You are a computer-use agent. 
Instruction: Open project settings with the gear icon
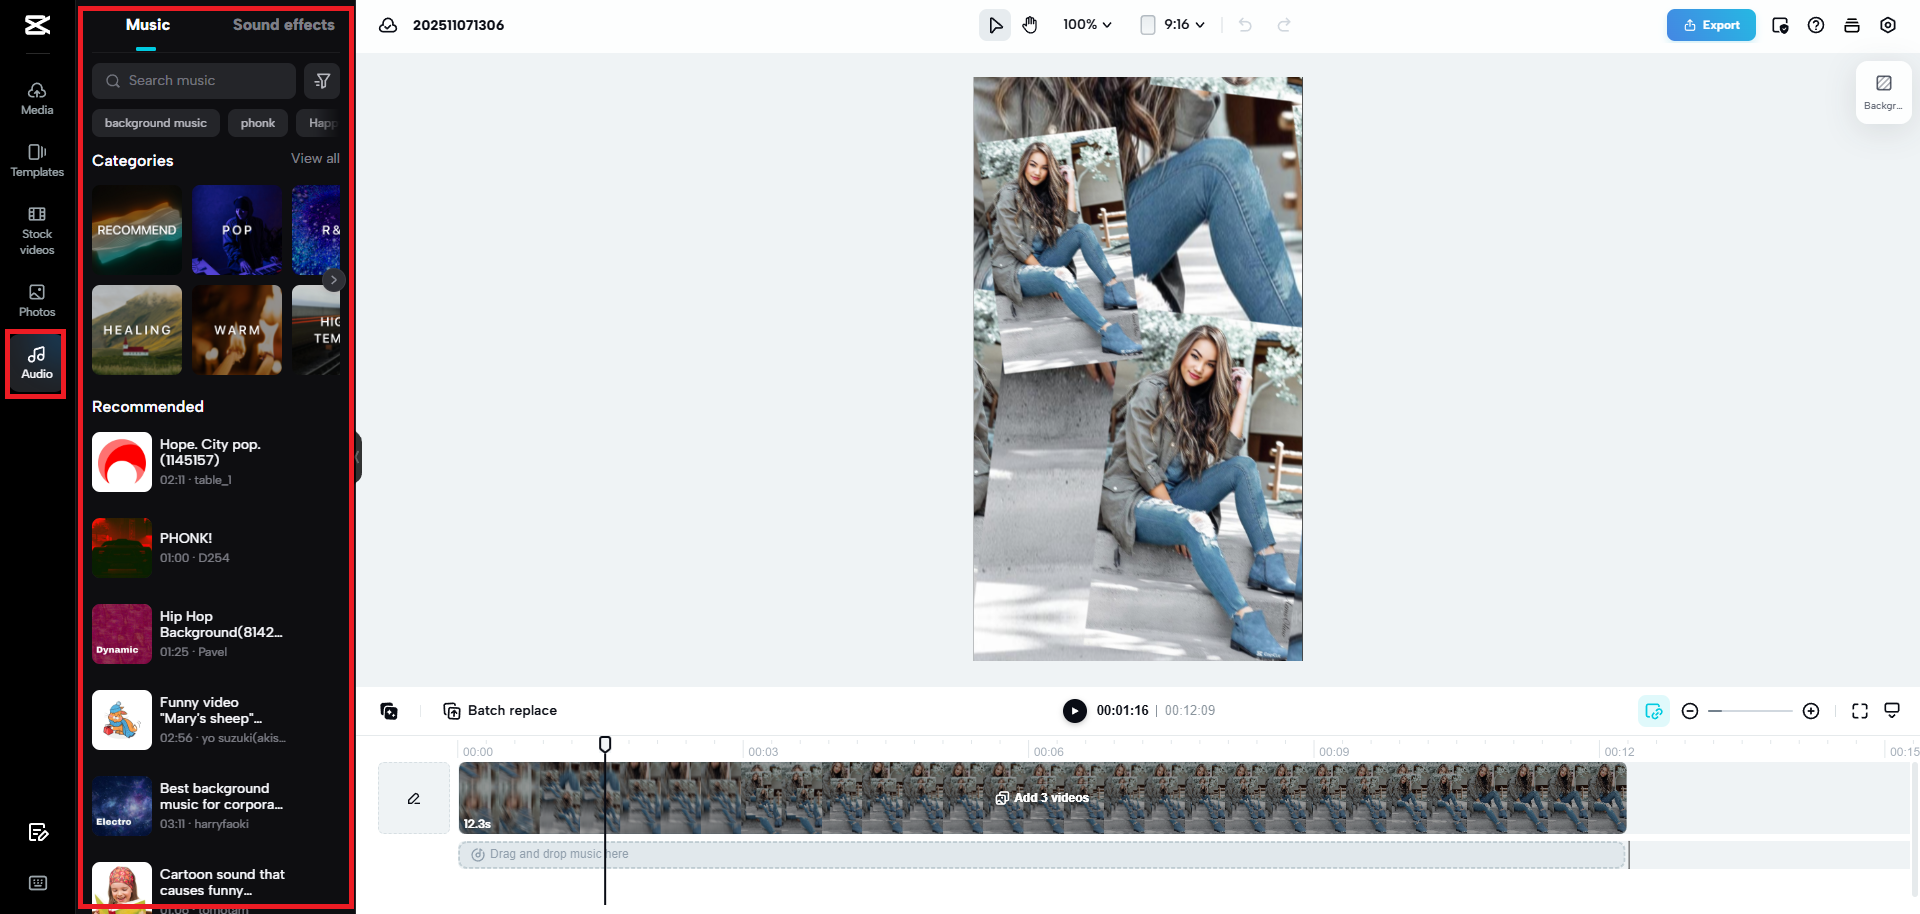[x=1889, y=24]
